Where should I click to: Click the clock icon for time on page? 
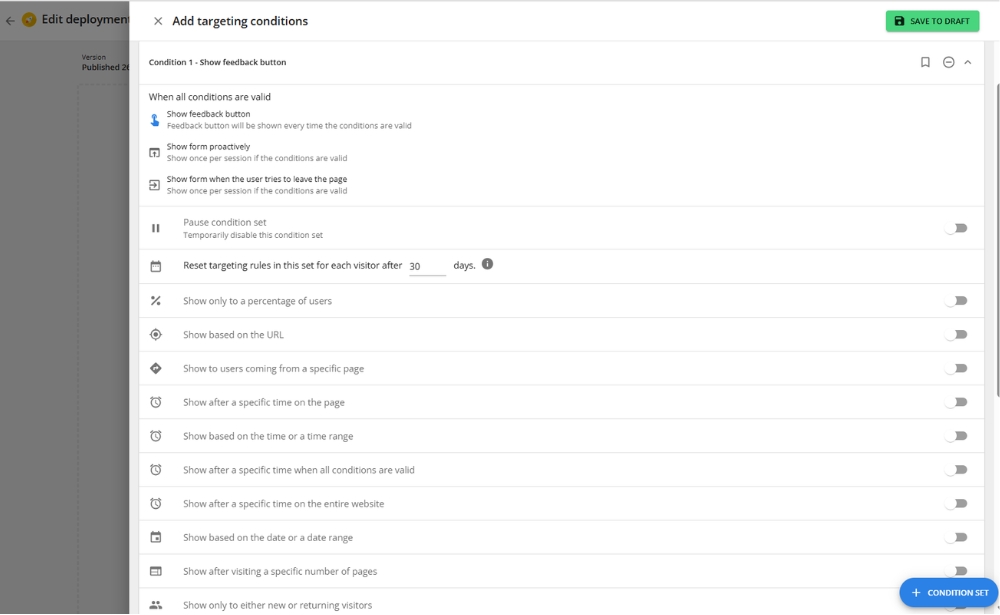click(156, 402)
